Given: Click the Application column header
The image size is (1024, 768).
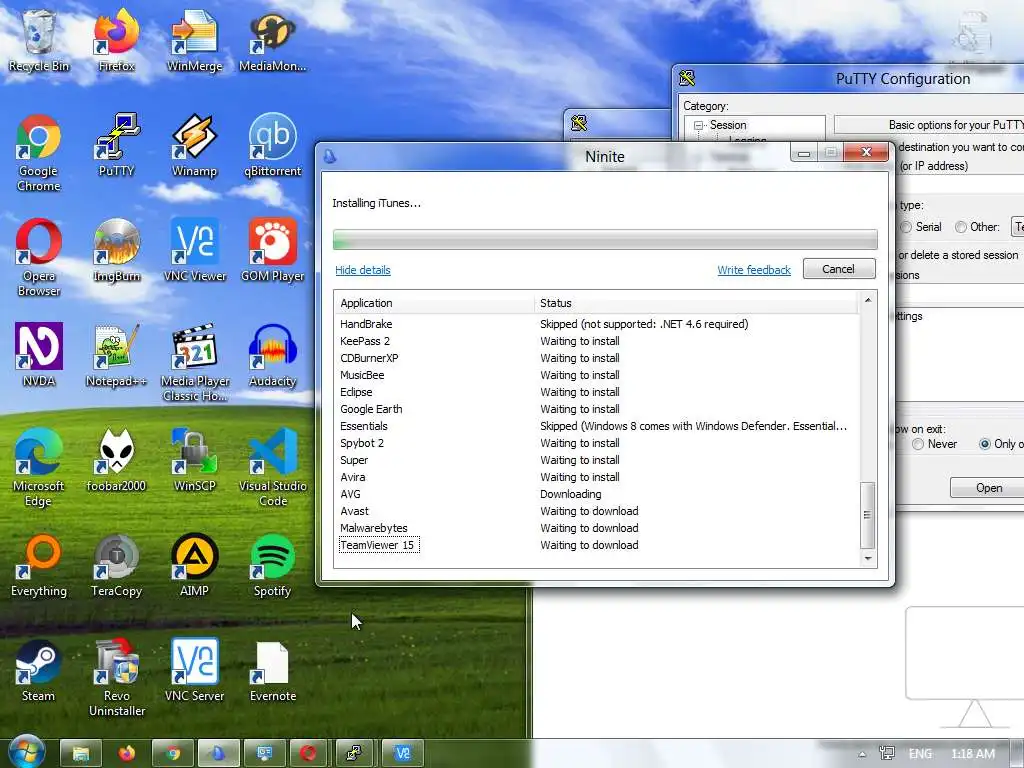Looking at the screenshot, I should (x=434, y=303).
